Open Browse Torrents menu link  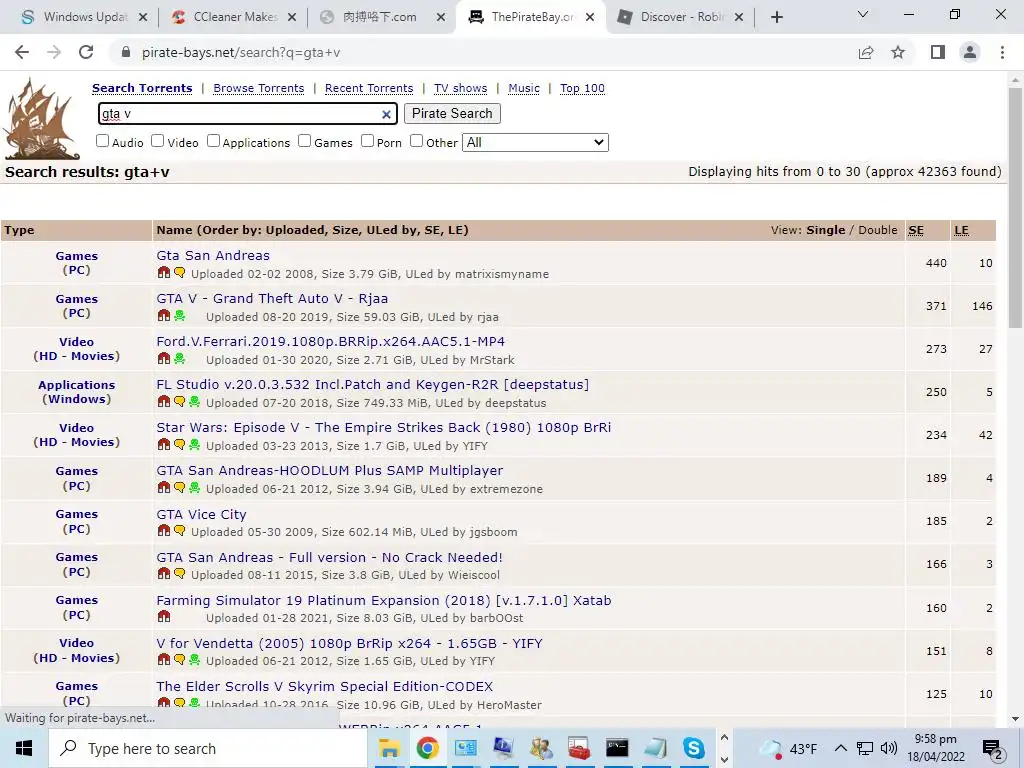[x=259, y=88]
